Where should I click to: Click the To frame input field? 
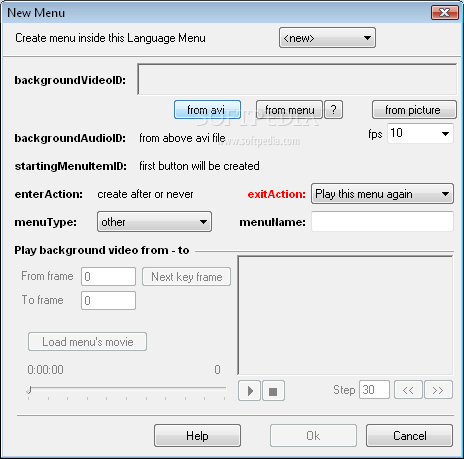pos(108,300)
